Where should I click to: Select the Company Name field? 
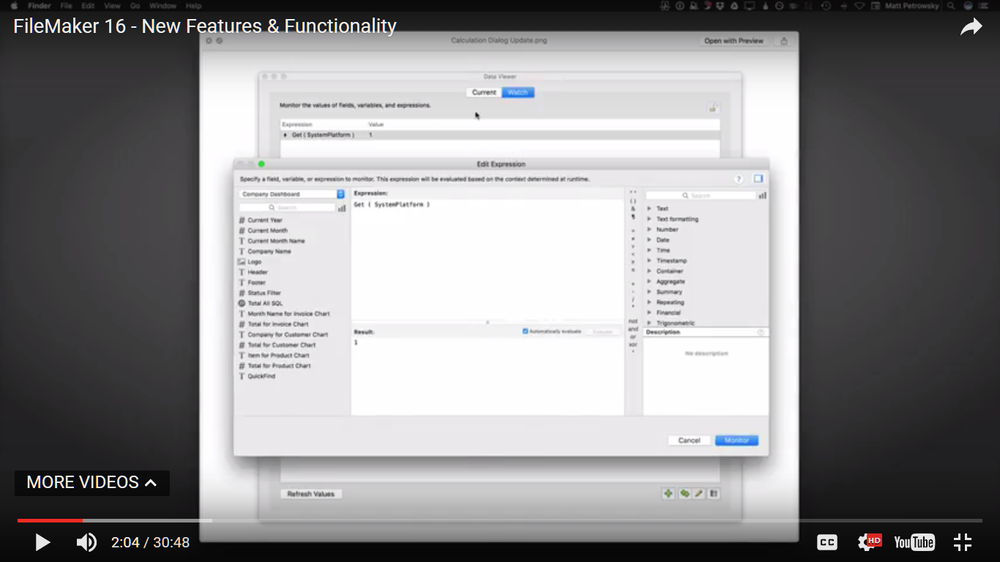(268, 251)
